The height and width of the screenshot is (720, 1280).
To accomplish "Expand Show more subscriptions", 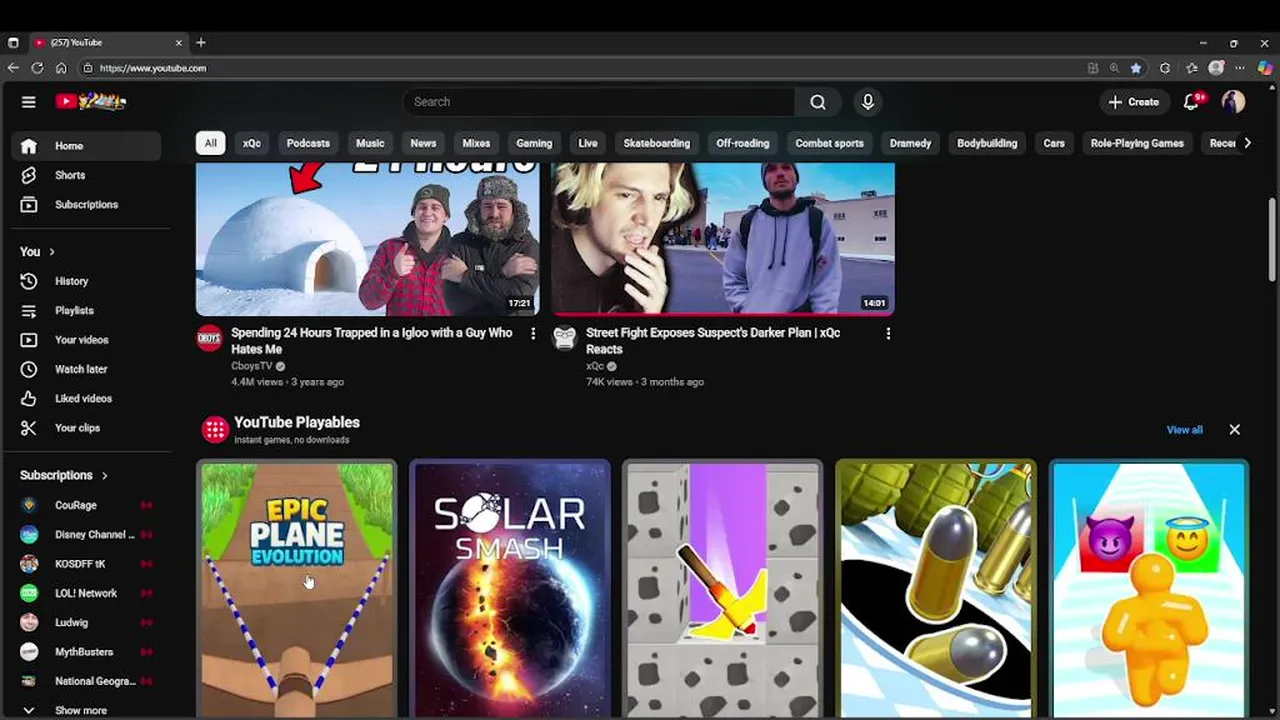I will pyautogui.click(x=86, y=710).
